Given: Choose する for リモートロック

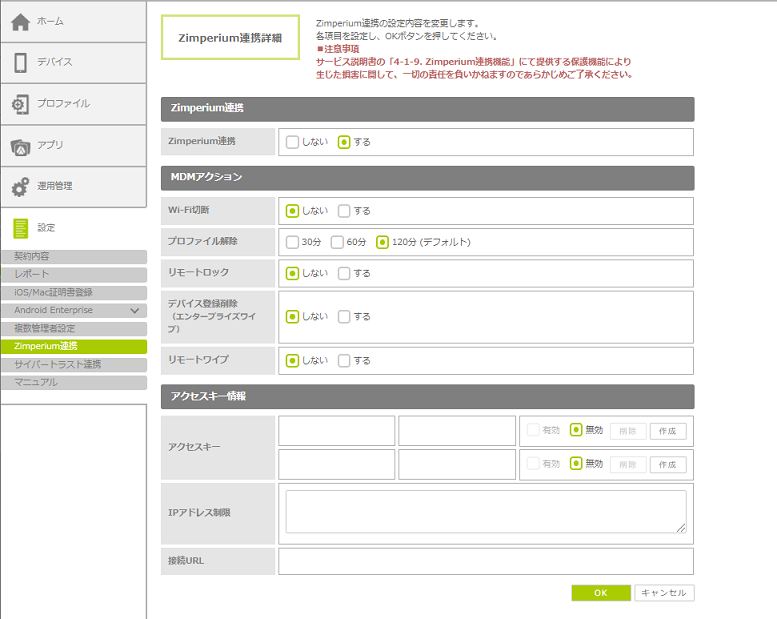Looking at the screenshot, I should tap(344, 273).
